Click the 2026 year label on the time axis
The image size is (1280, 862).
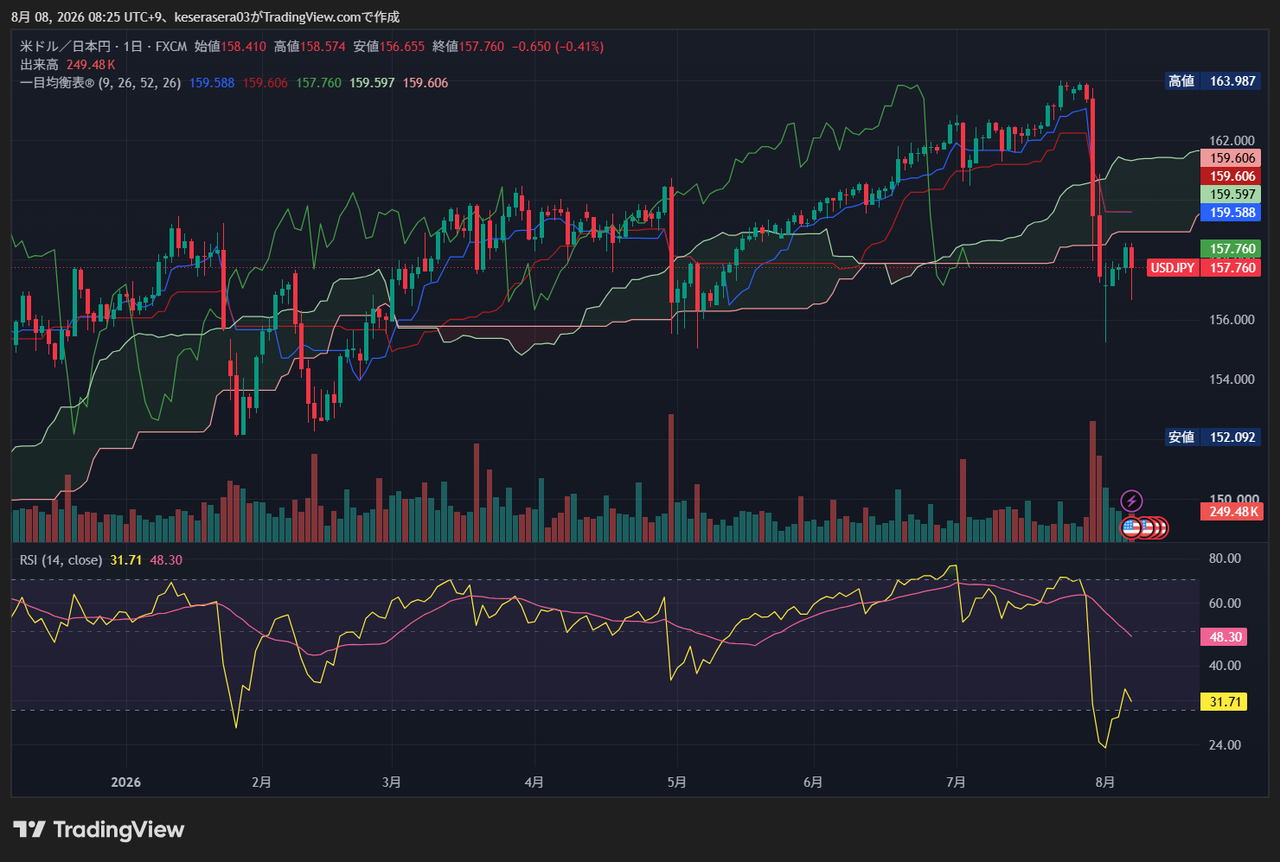pos(126,782)
